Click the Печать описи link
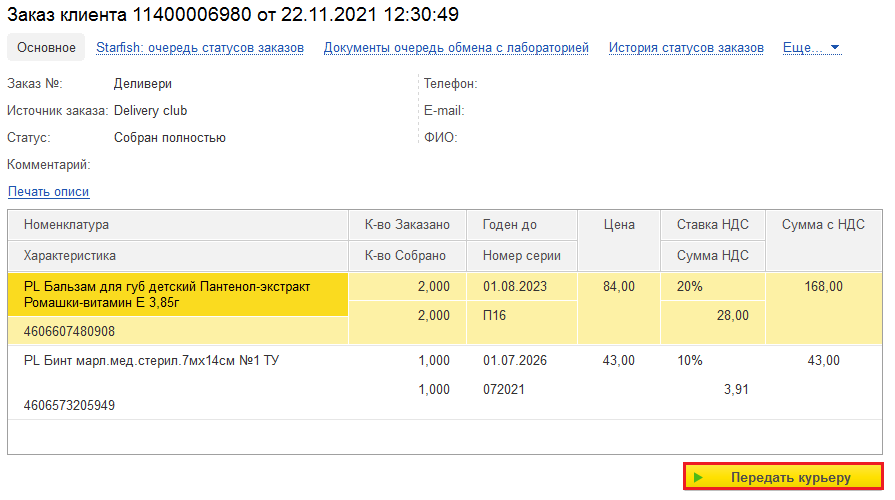895x500 pixels. click(49, 191)
